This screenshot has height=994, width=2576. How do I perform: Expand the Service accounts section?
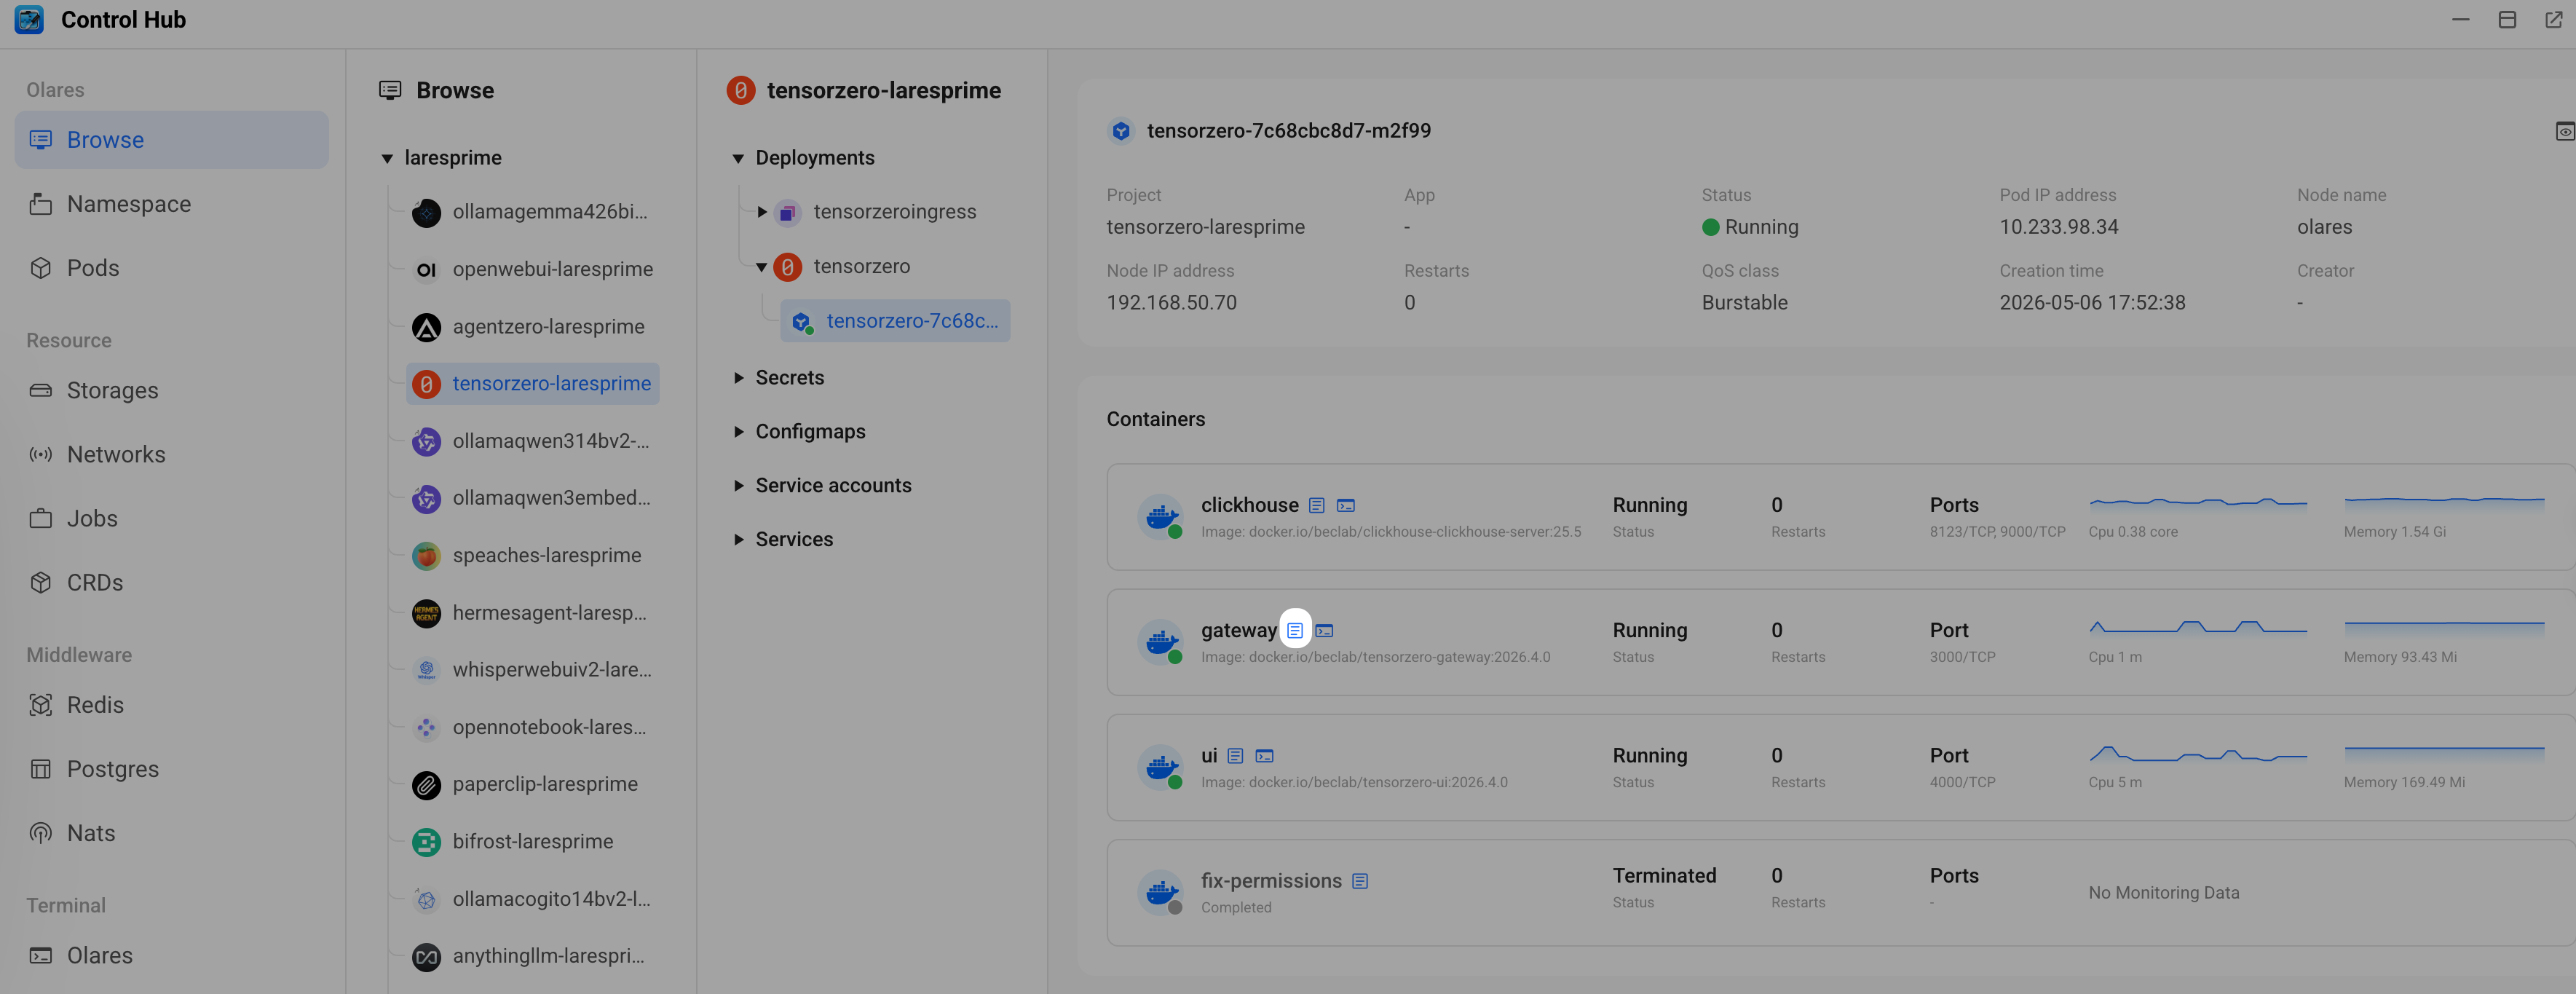click(x=738, y=486)
